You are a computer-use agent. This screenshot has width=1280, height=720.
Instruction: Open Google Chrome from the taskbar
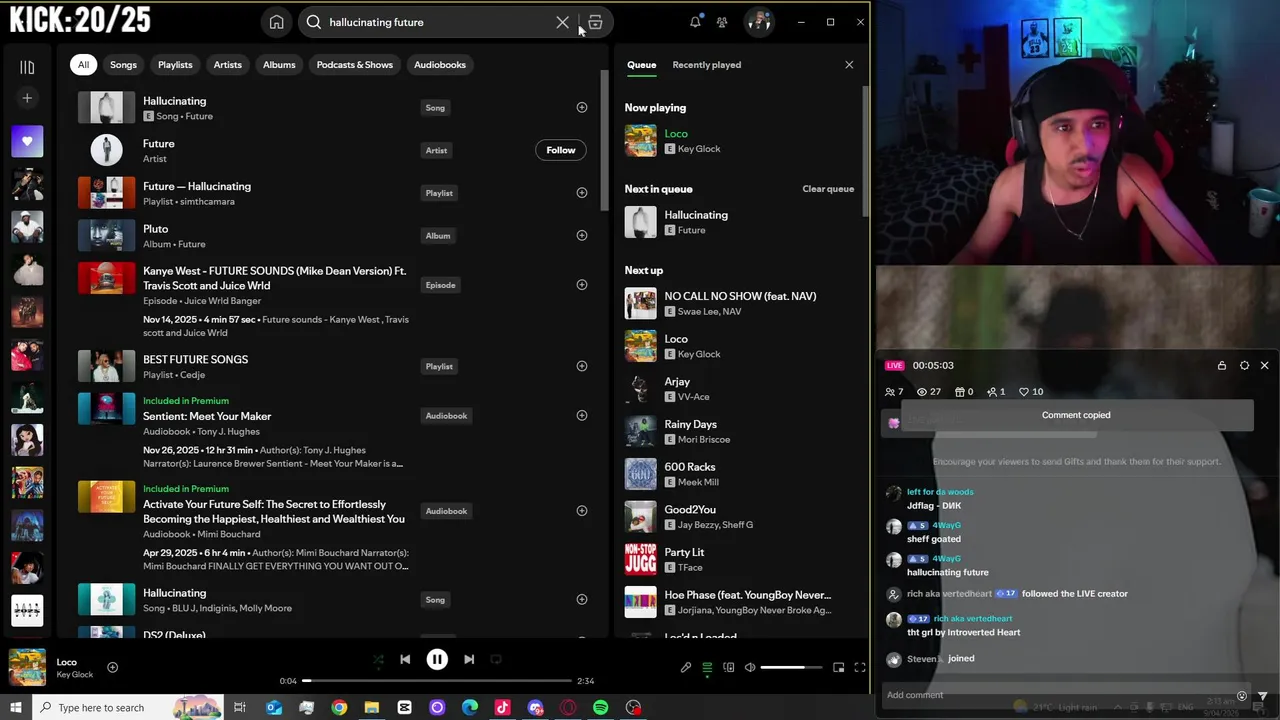[x=339, y=707]
